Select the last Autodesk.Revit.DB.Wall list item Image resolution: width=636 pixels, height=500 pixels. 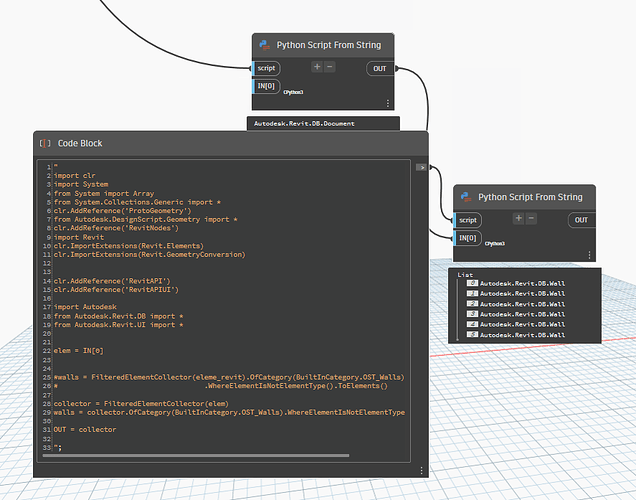click(x=520, y=334)
